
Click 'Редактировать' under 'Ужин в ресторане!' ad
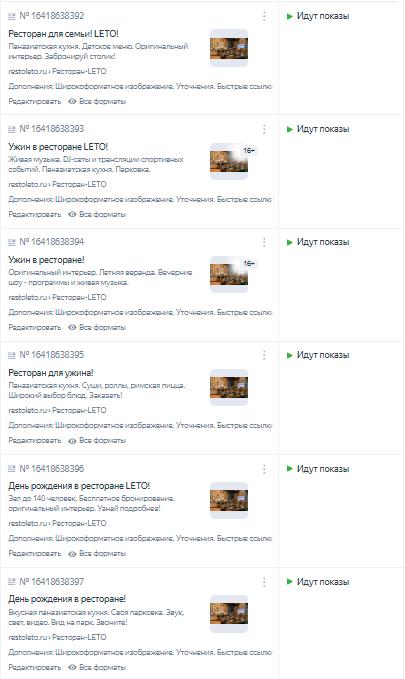pyautogui.click(x=35, y=327)
